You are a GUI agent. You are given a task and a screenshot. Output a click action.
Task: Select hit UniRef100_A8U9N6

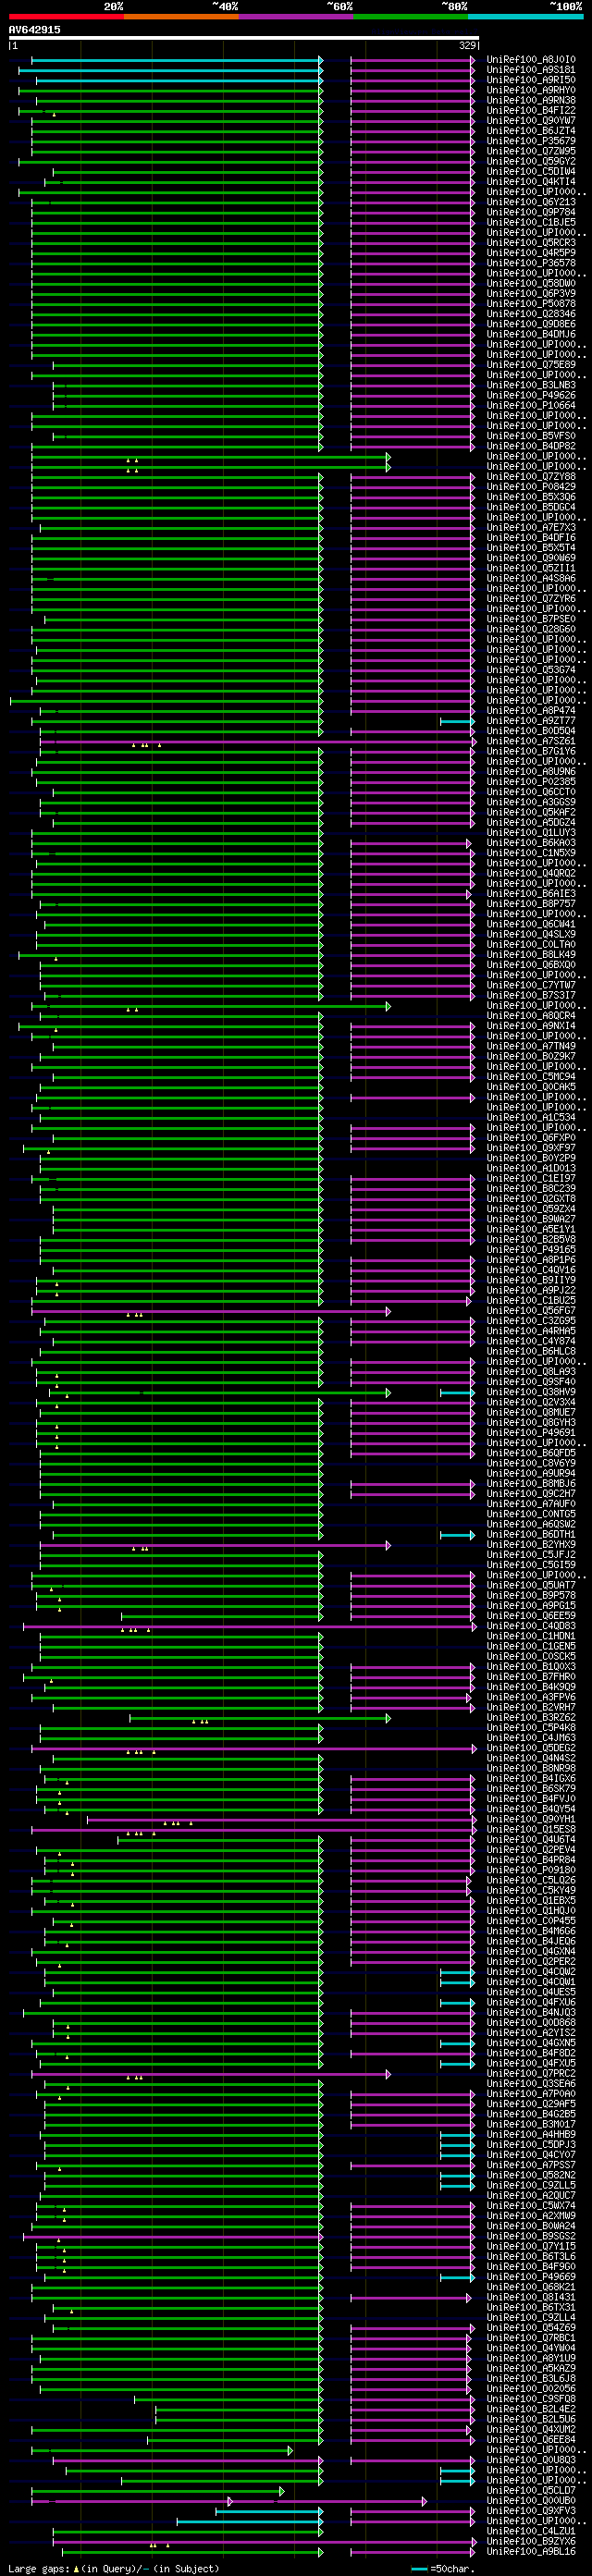click(x=531, y=771)
